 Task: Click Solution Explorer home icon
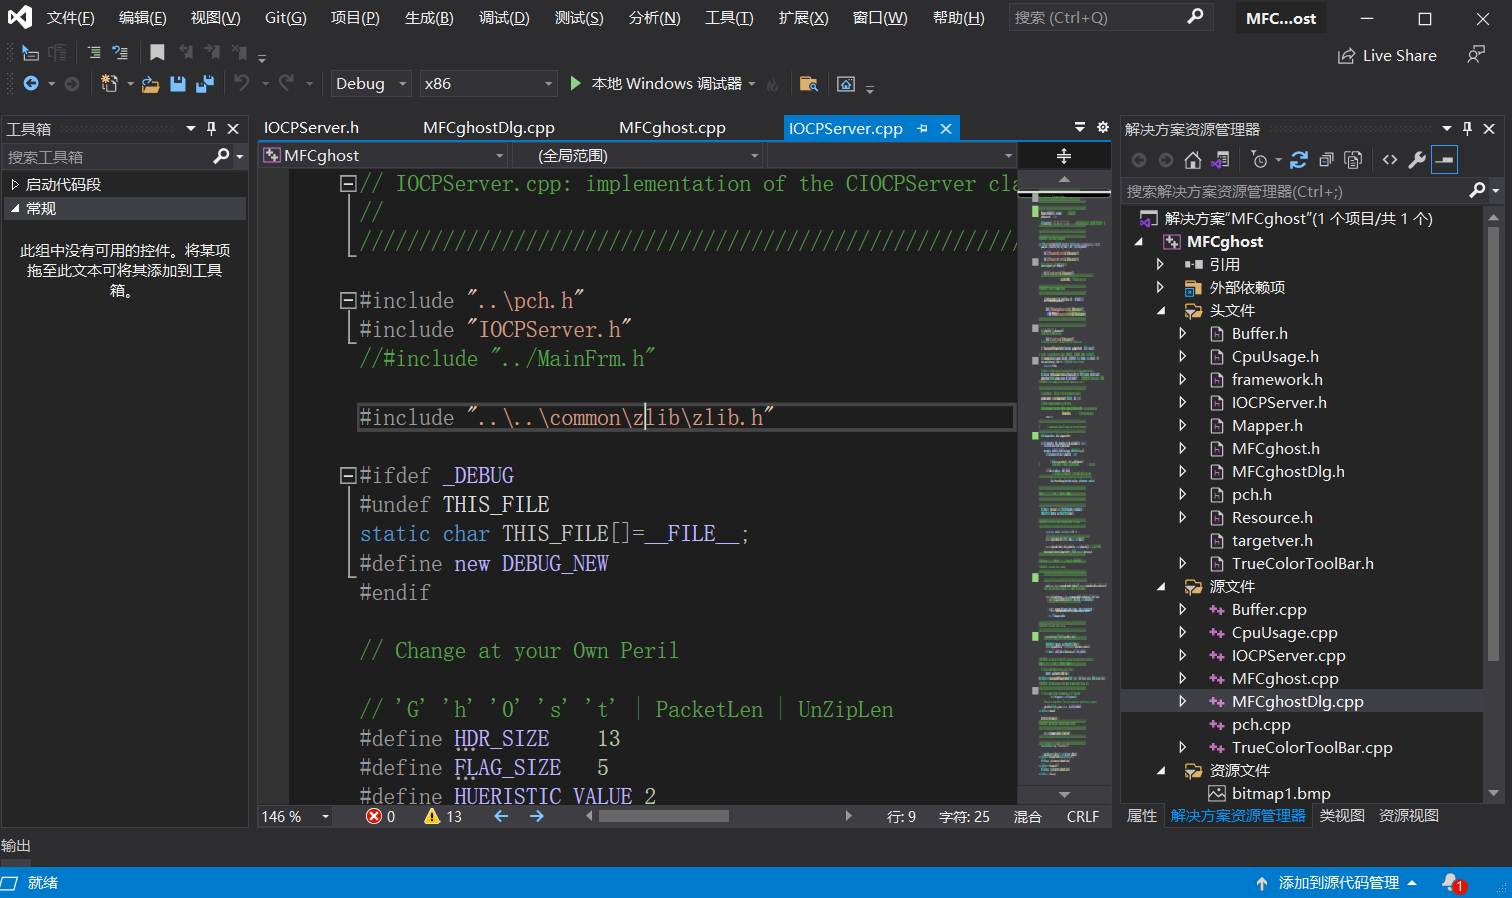(x=1192, y=160)
